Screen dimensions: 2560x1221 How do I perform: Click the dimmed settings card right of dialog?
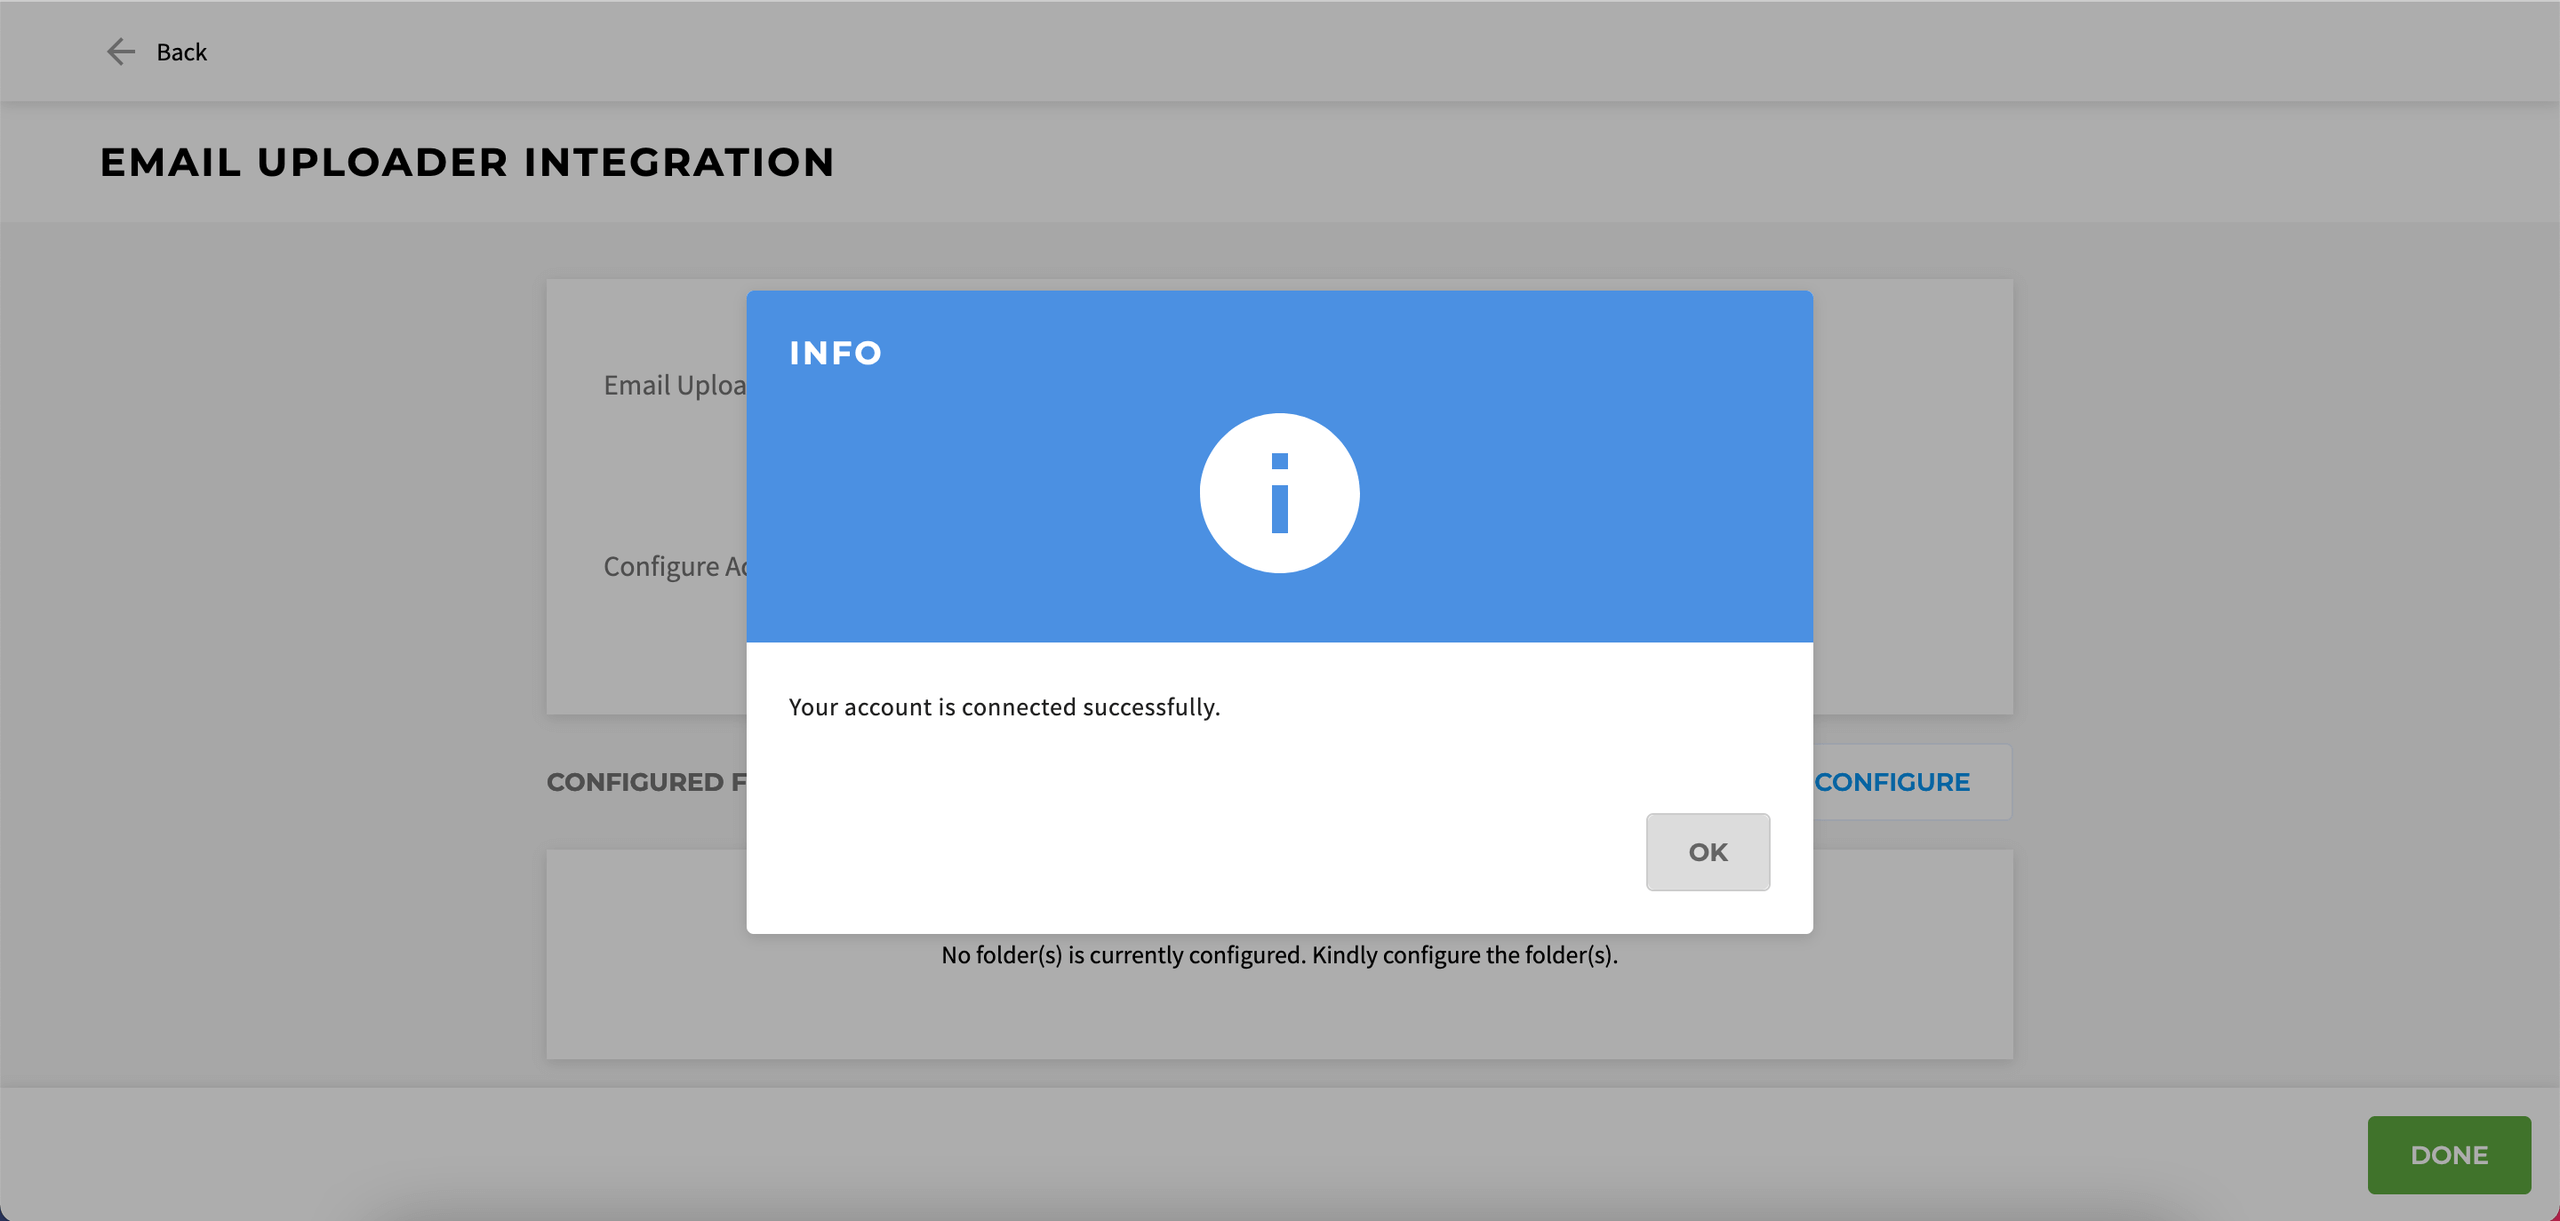(x=1912, y=495)
